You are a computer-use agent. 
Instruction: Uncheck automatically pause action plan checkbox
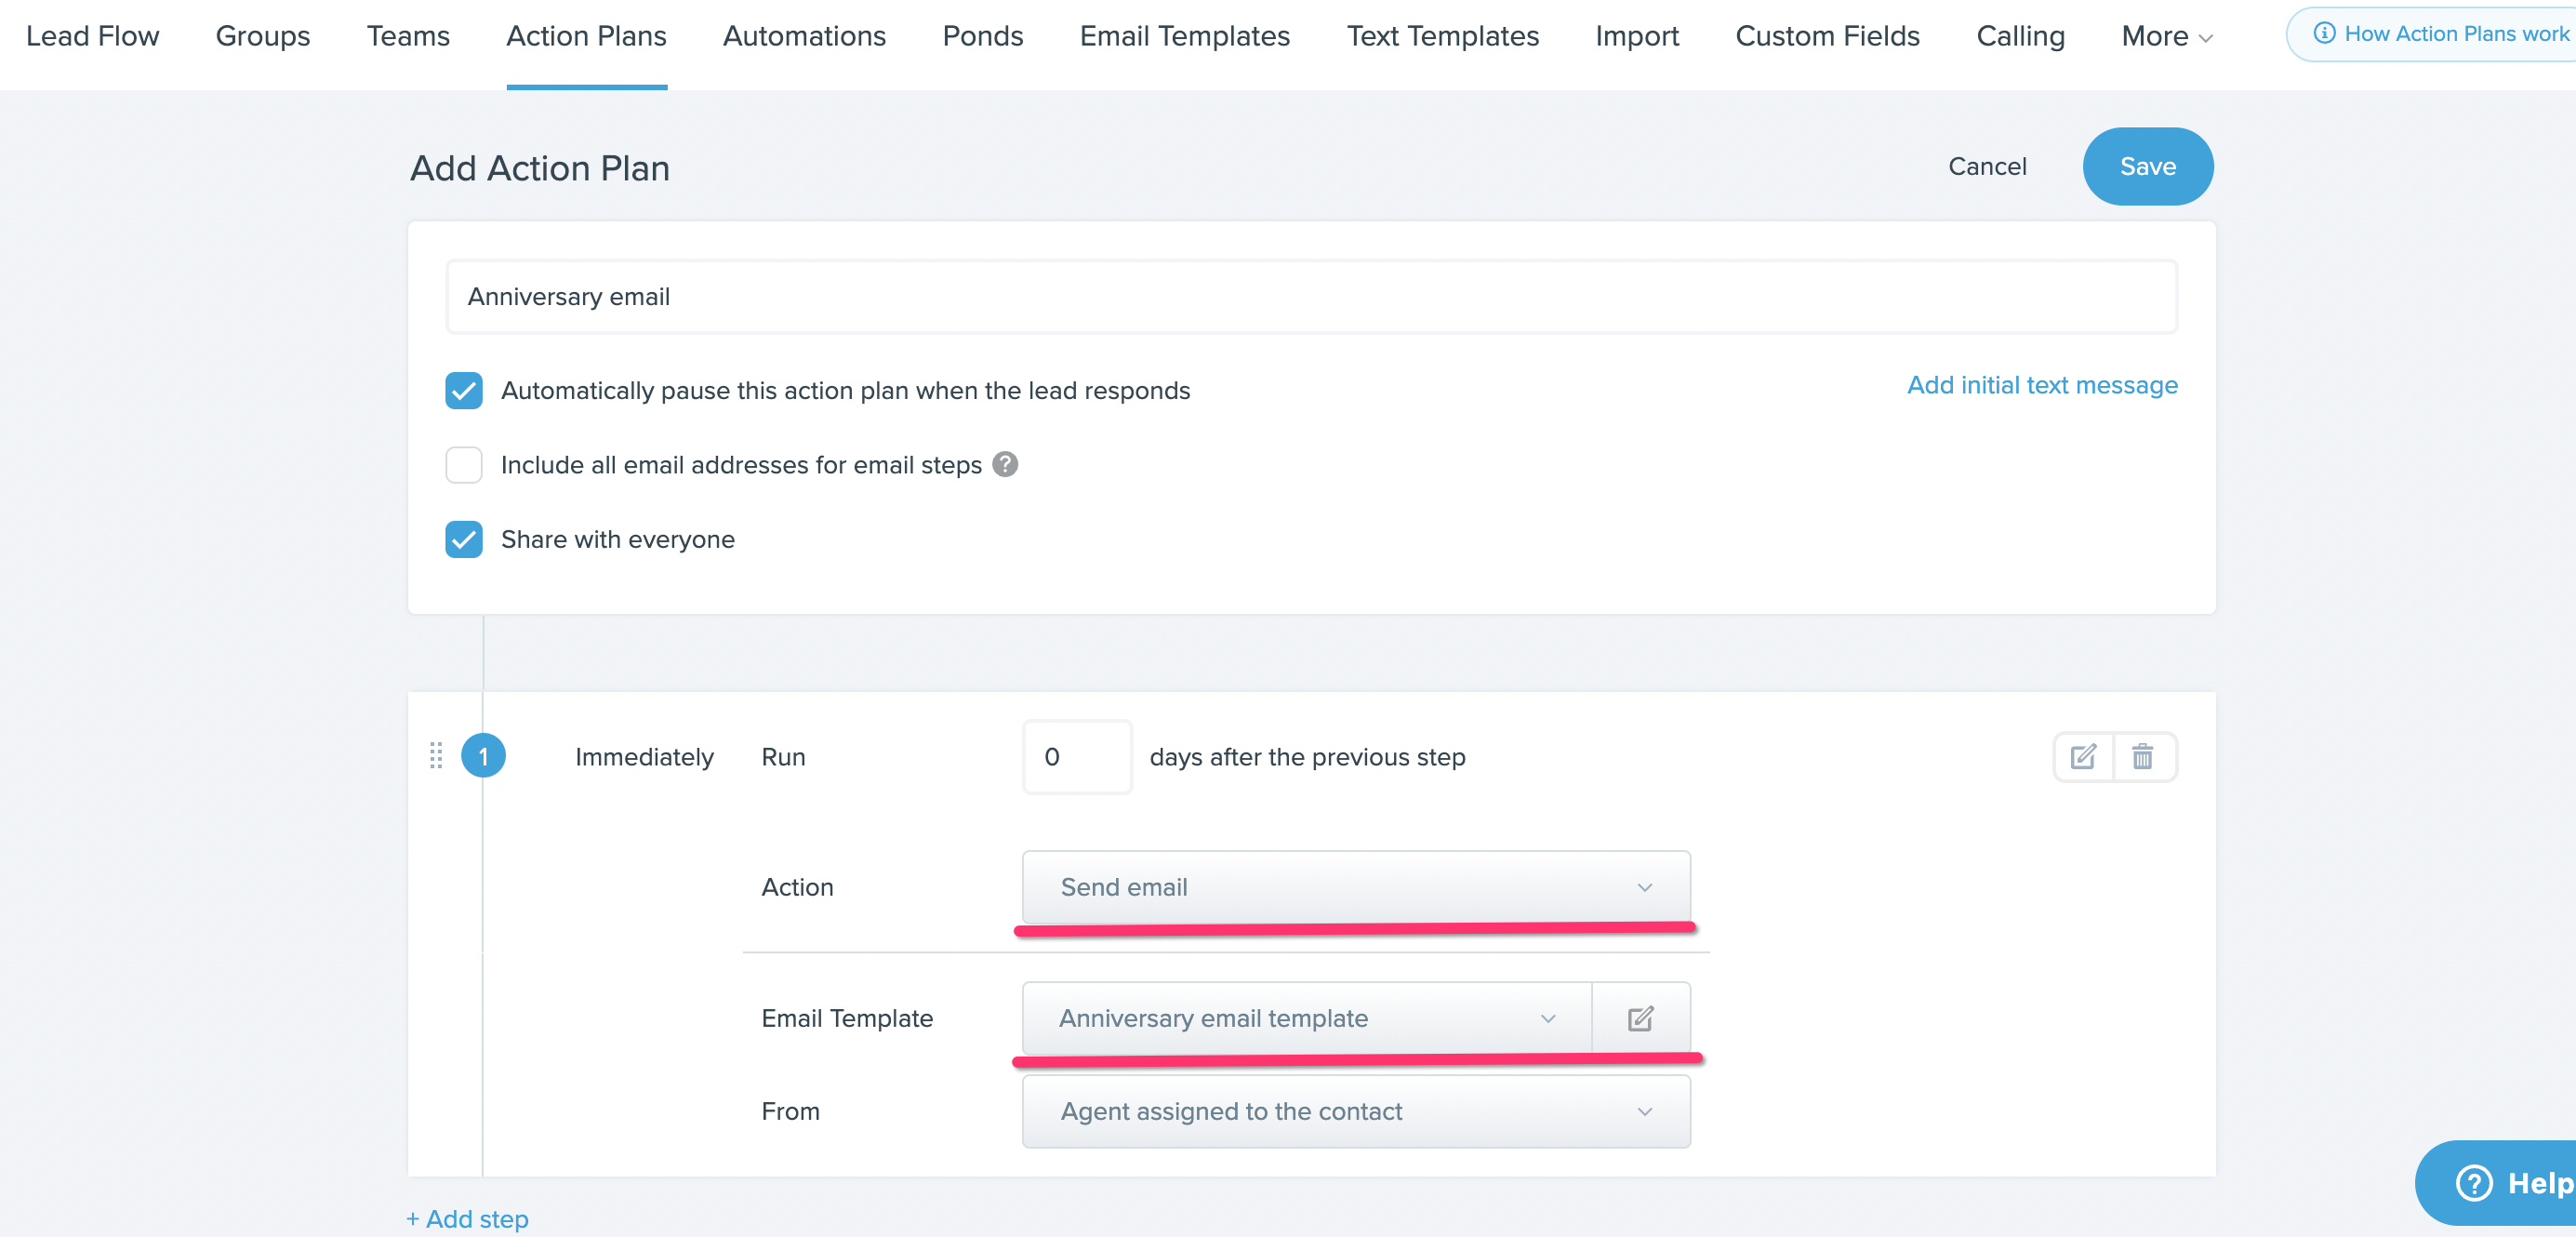pyautogui.click(x=464, y=391)
